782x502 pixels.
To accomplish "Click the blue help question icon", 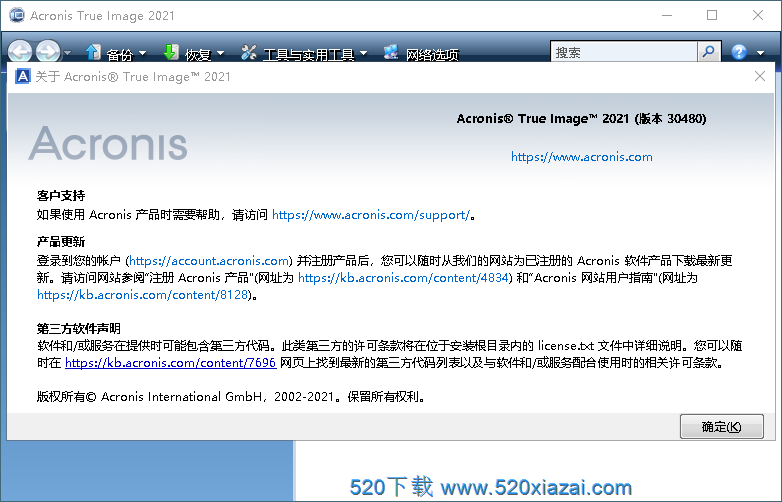I will [739, 52].
